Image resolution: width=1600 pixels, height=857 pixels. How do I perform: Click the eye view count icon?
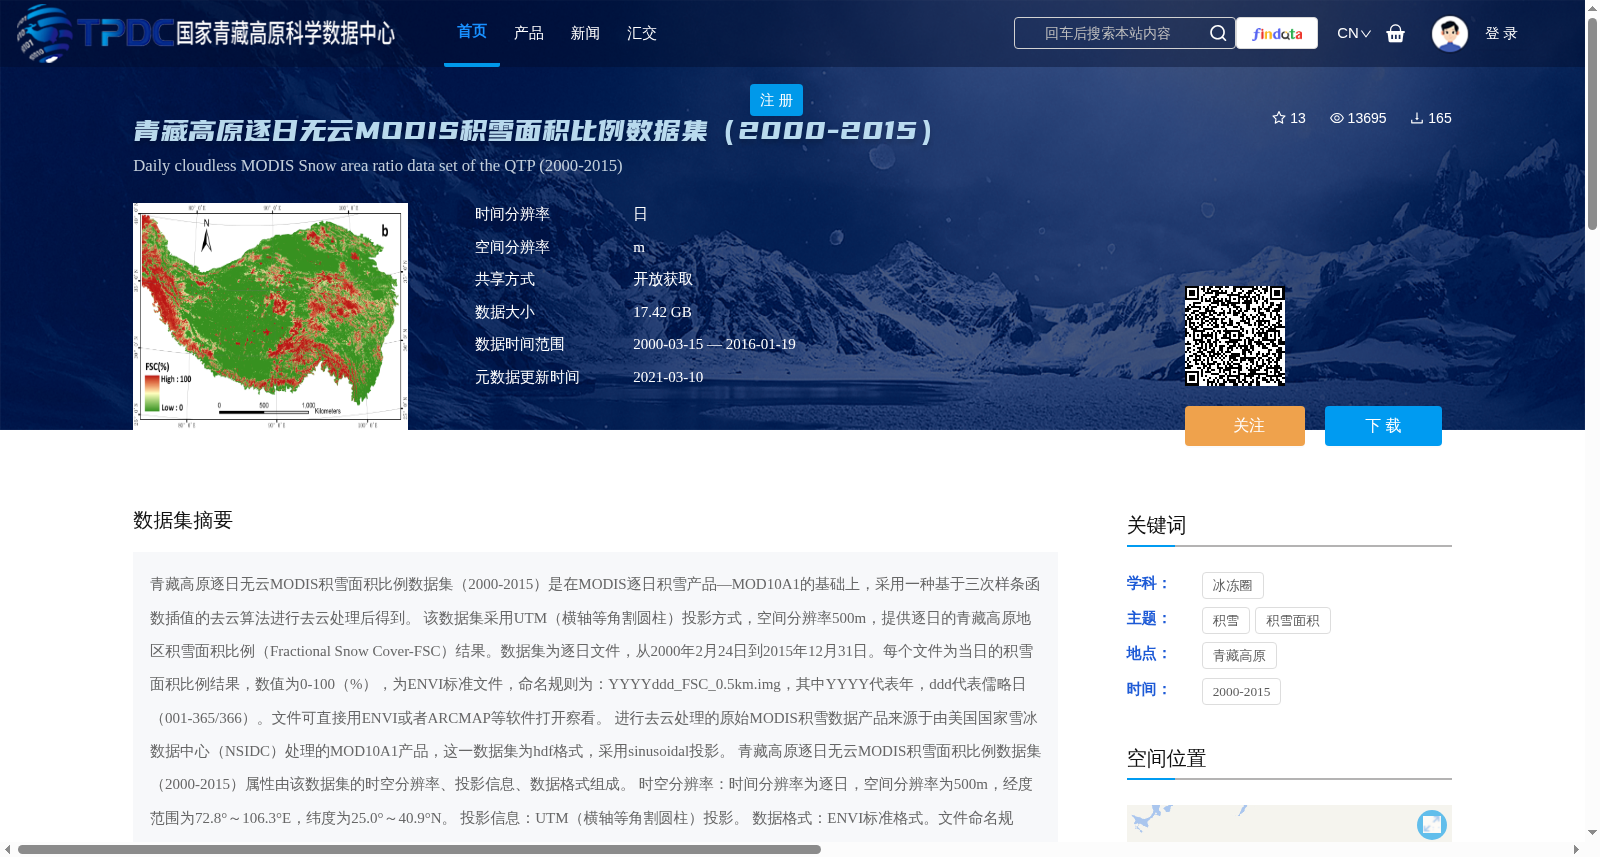click(1336, 118)
